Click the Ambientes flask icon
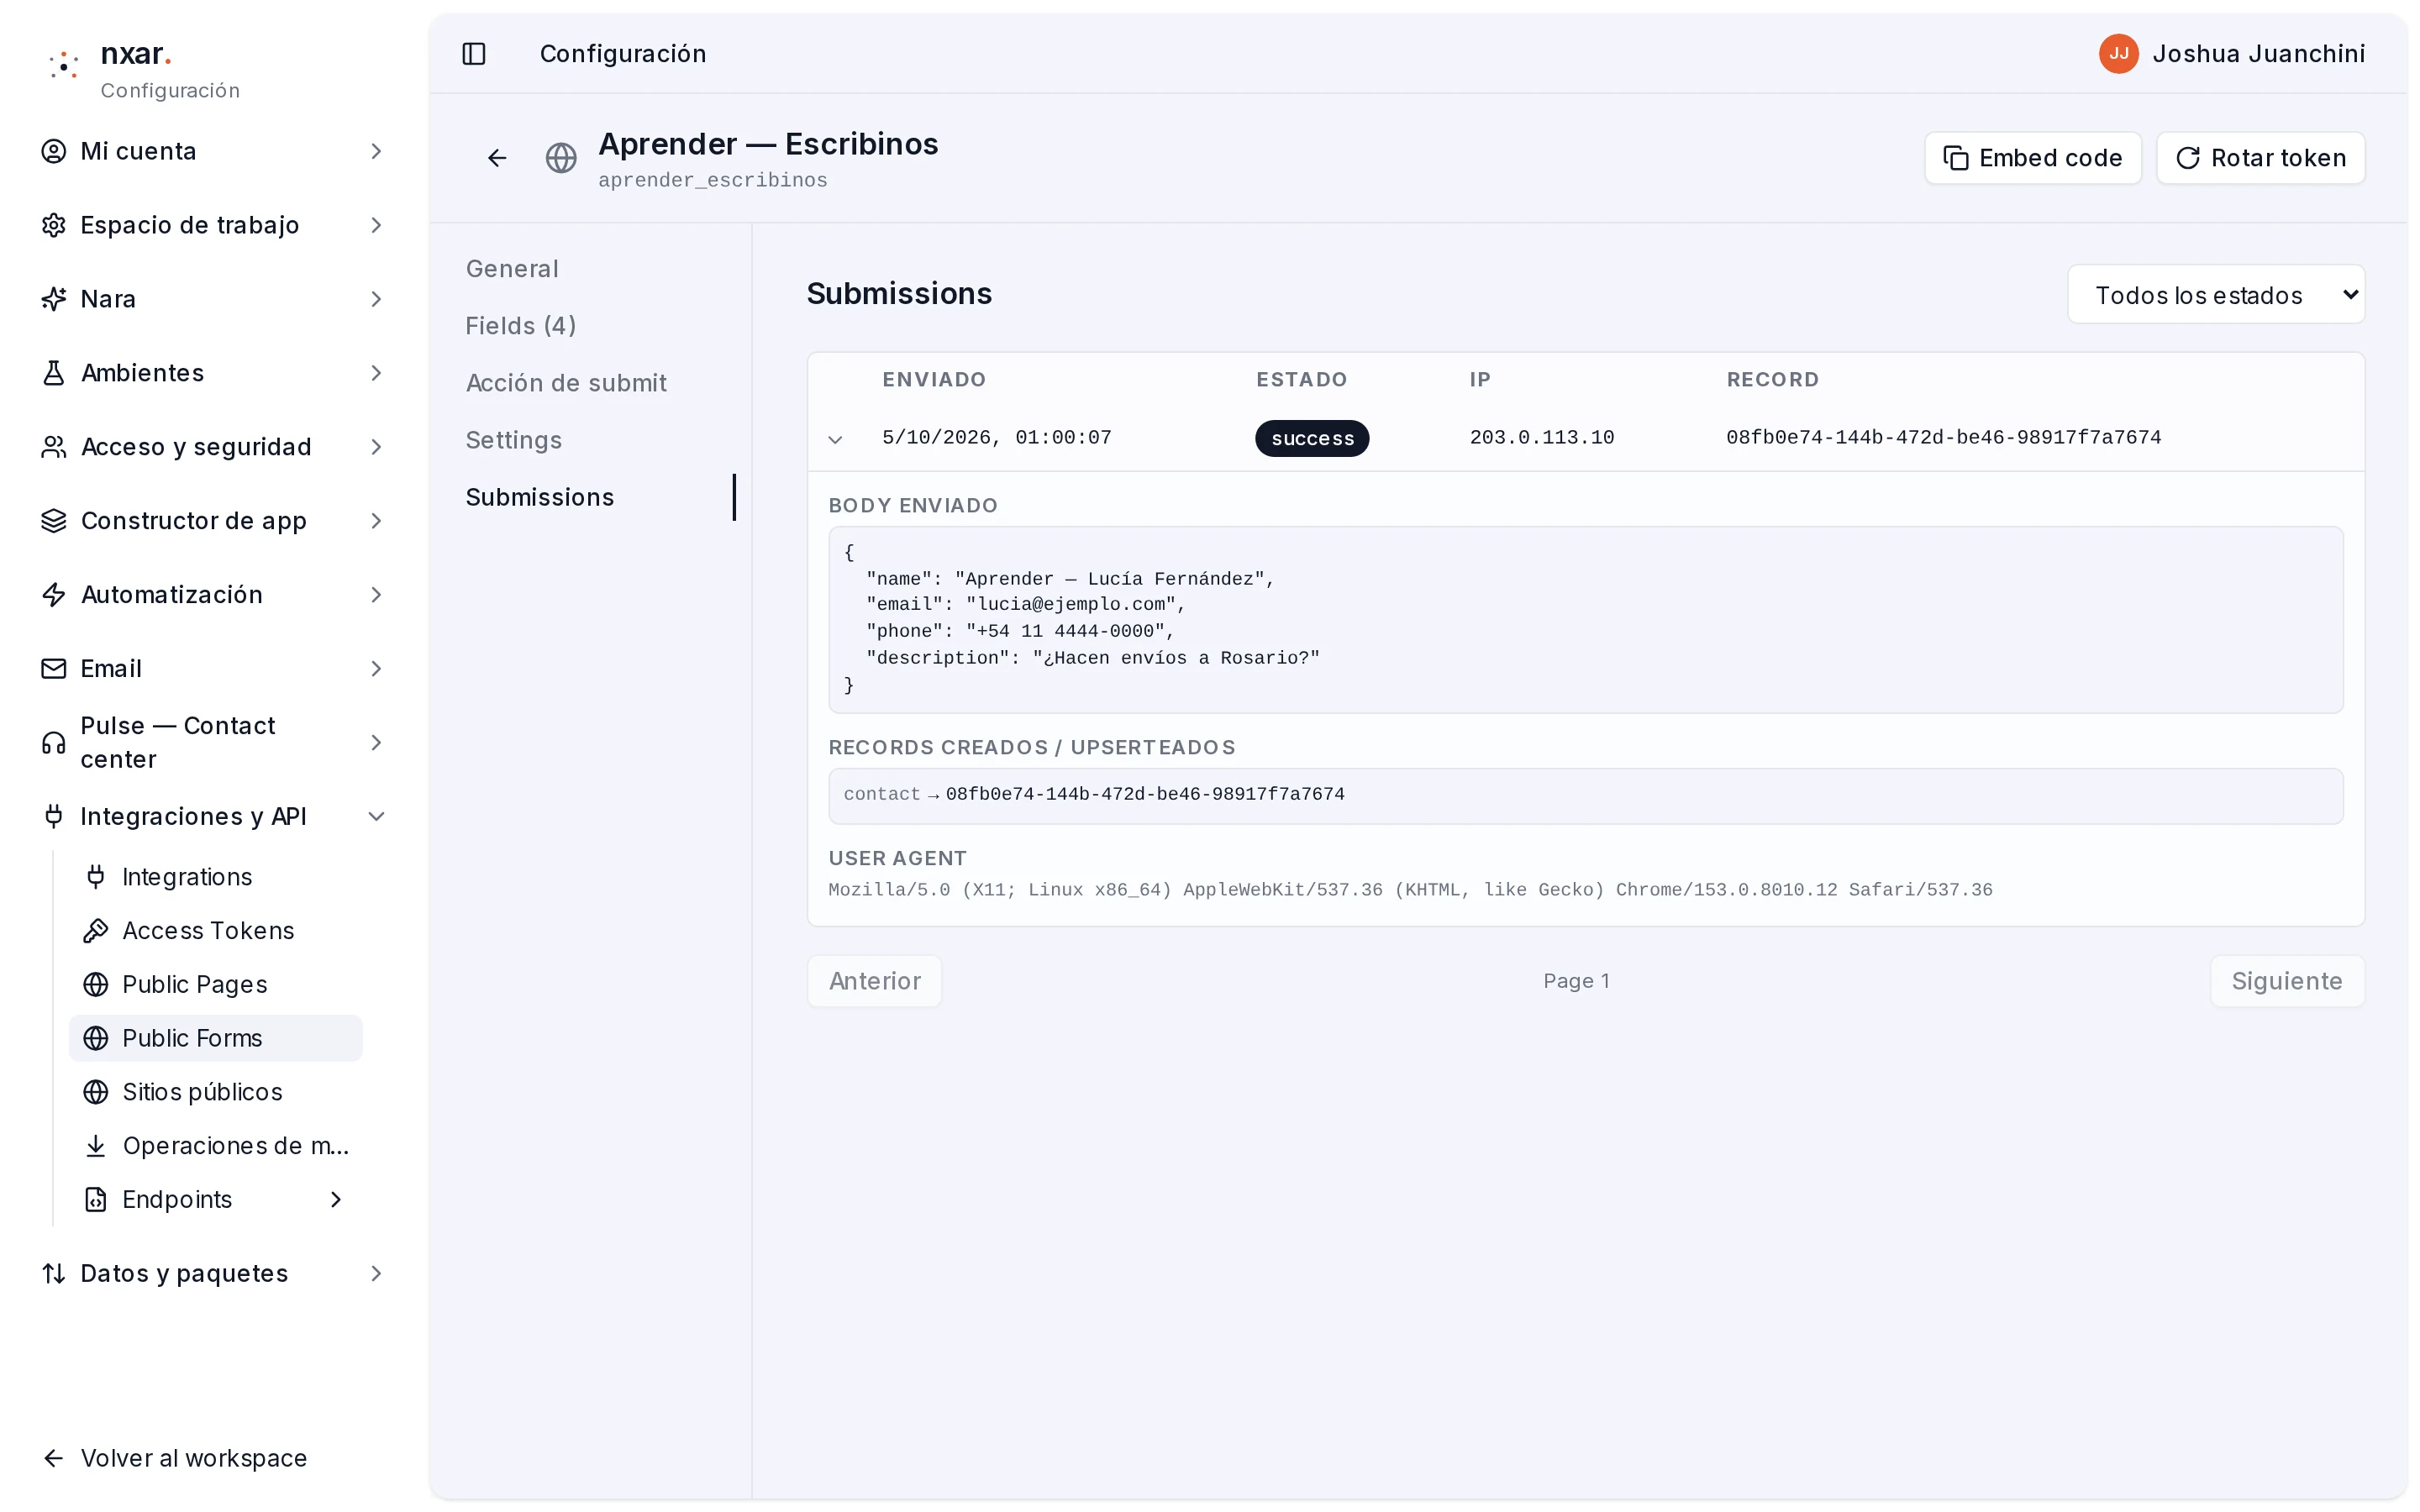 [54, 373]
